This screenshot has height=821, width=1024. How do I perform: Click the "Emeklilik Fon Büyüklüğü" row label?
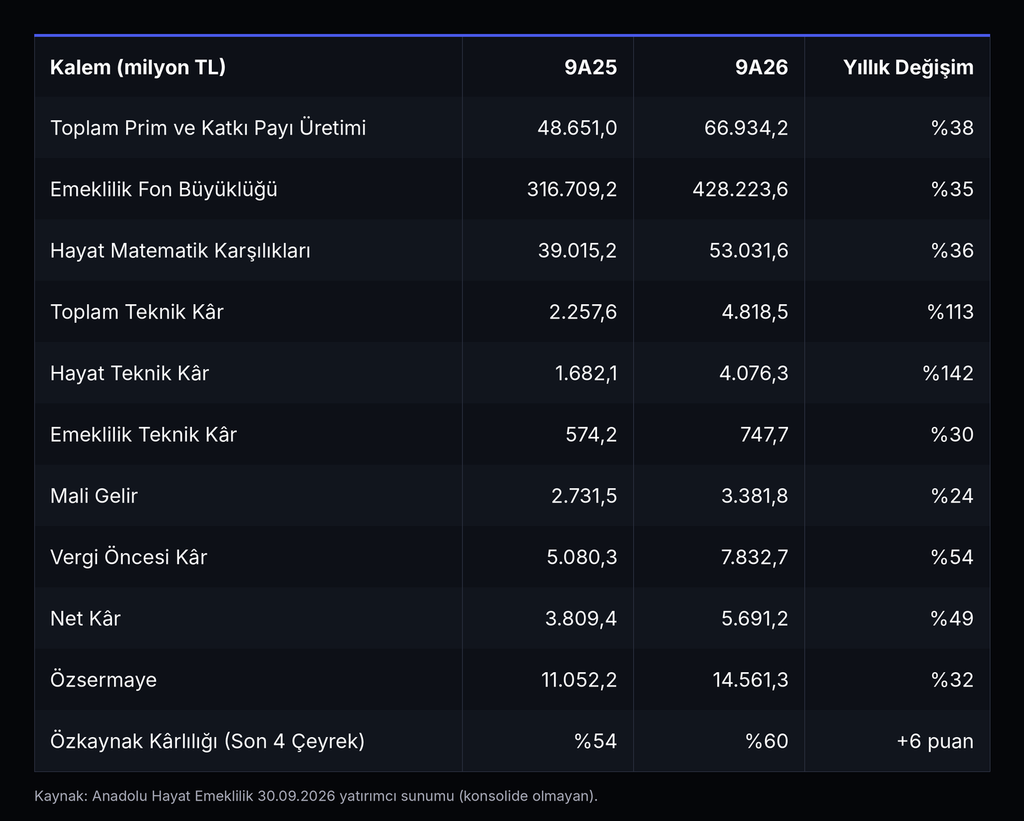coord(164,189)
